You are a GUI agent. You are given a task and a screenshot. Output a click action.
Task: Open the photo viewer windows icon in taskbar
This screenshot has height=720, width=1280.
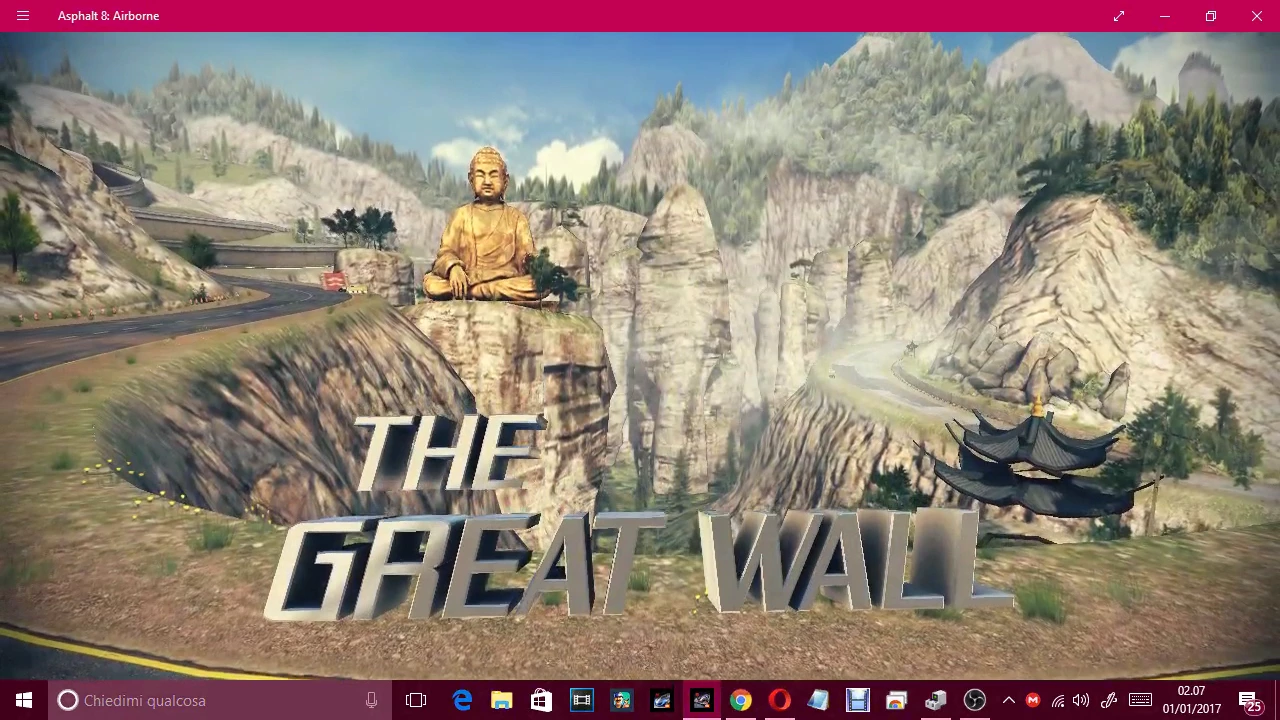896,701
